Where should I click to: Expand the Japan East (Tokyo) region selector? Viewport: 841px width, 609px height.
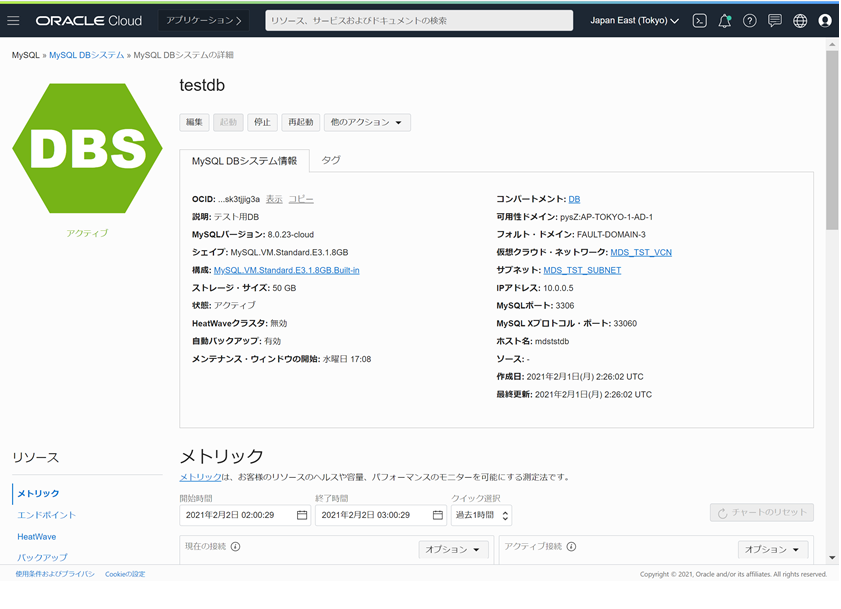click(x=634, y=20)
